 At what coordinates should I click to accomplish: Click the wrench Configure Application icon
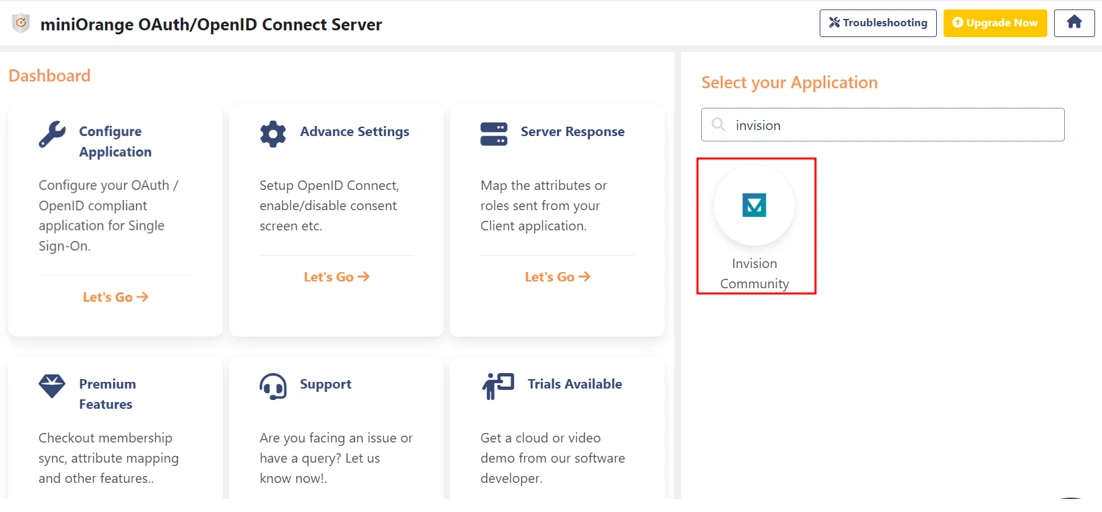tap(52, 133)
